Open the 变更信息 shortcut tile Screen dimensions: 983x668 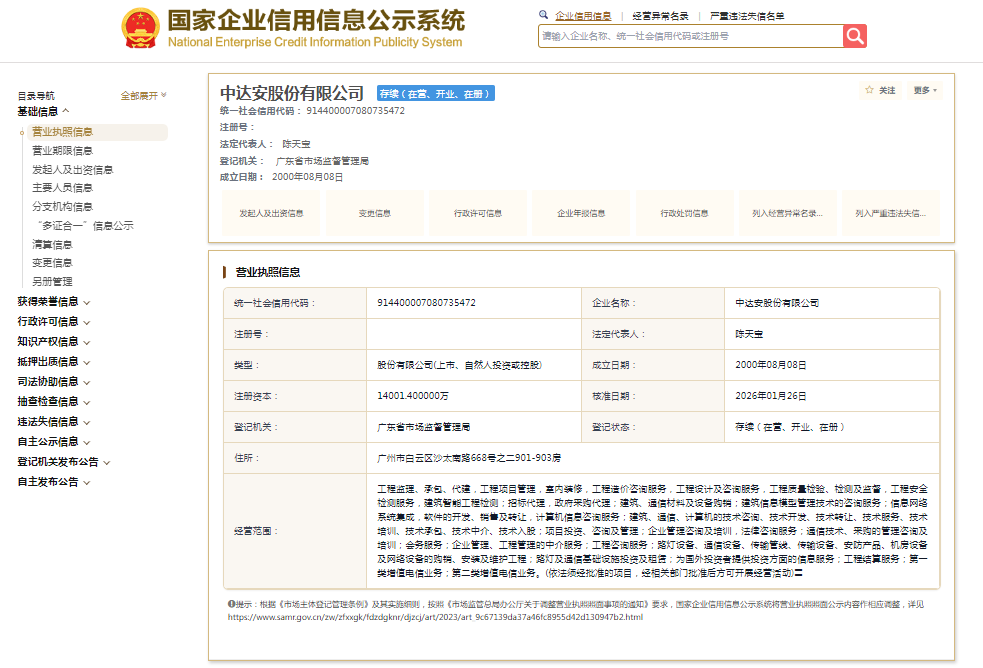374,213
